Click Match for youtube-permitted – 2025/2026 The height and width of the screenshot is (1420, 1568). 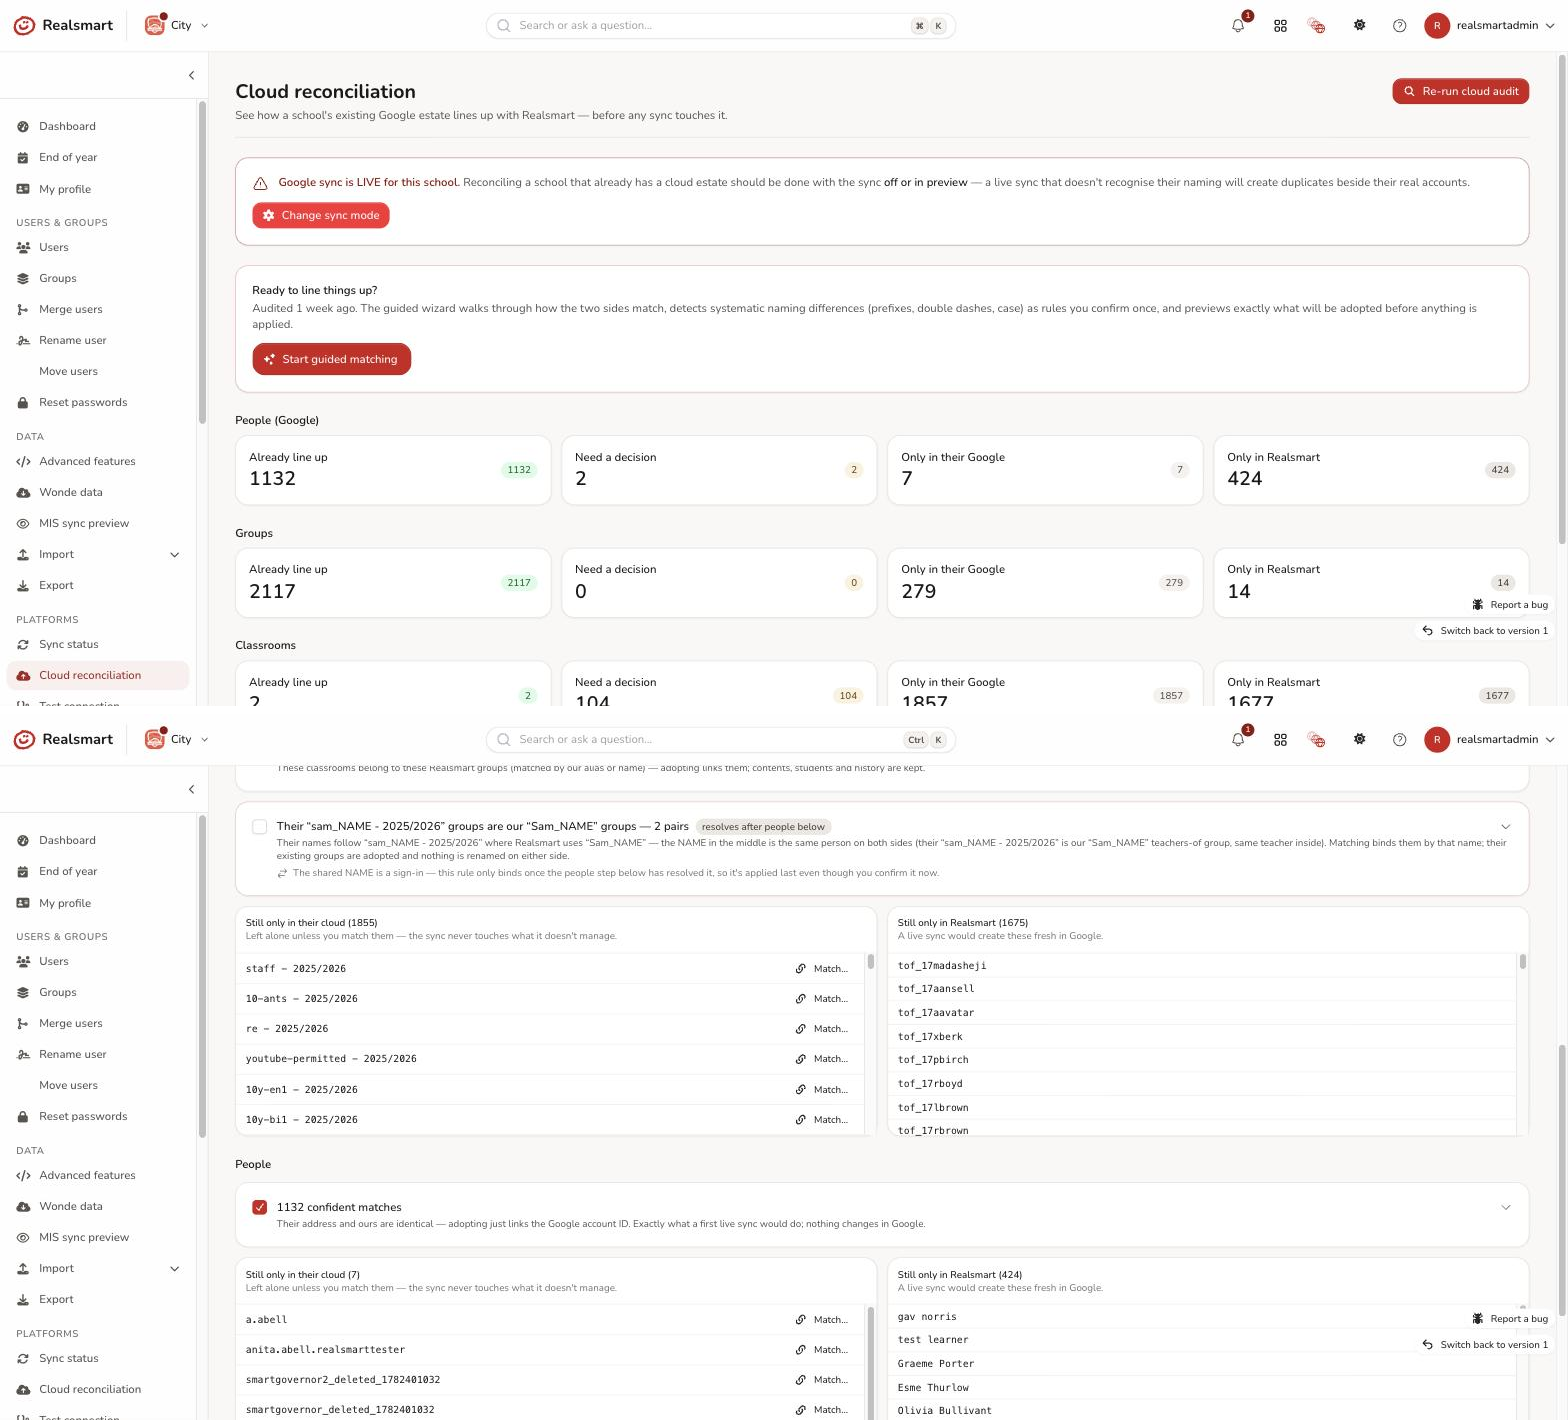(821, 1058)
